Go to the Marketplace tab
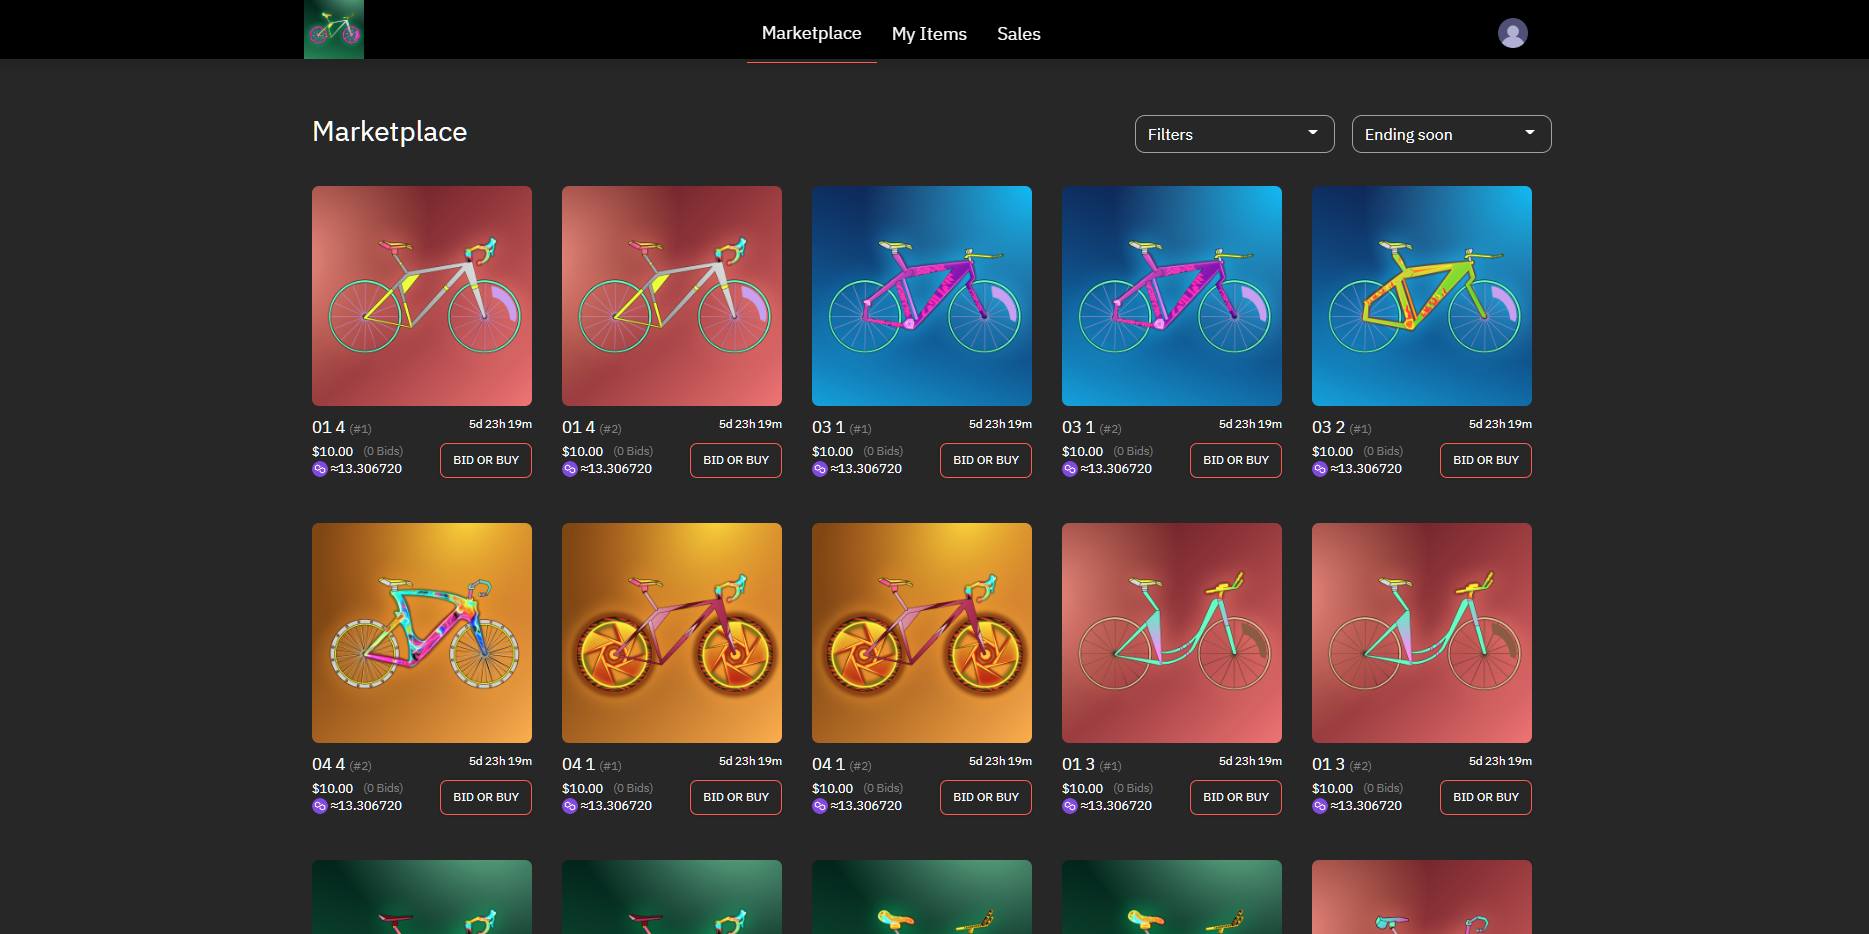Screen dimensions: 1869x934 point(811,33)
